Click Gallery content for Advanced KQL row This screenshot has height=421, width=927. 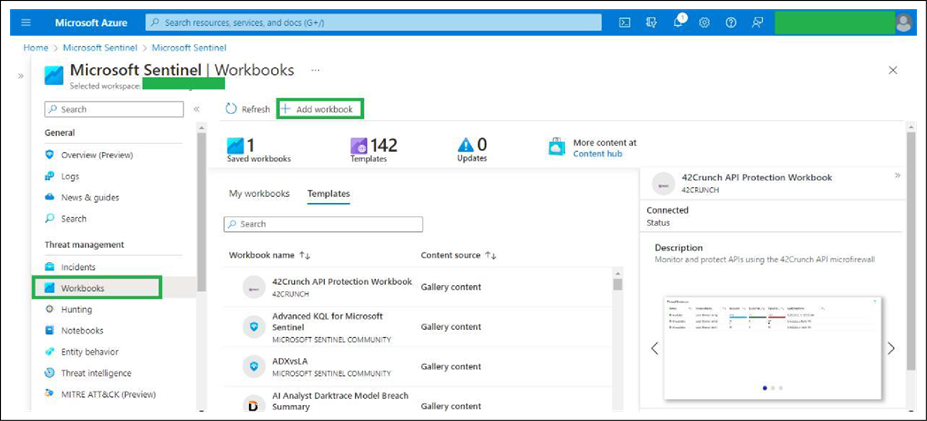tap(451, 326)
